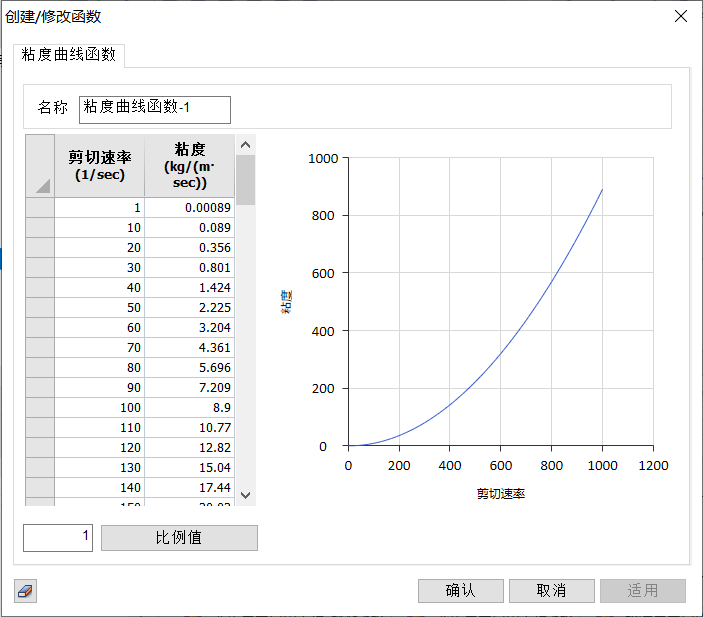Select the shear rate cell 110

100,428
